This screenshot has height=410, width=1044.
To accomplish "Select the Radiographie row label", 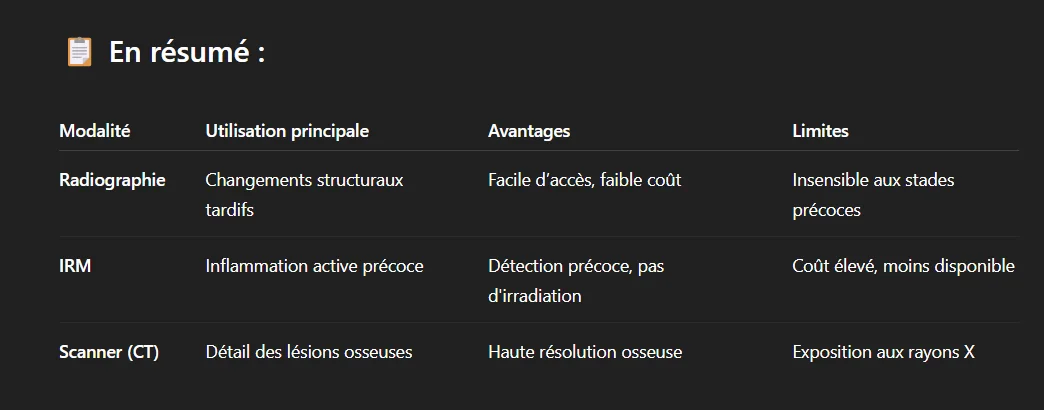I will click(x=112, y=180).
